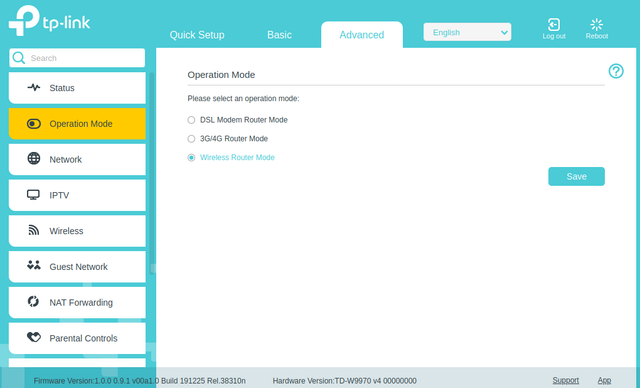640x388 pixels.
Task: Switch to the Advanced tab
Action: pos(362,35)
